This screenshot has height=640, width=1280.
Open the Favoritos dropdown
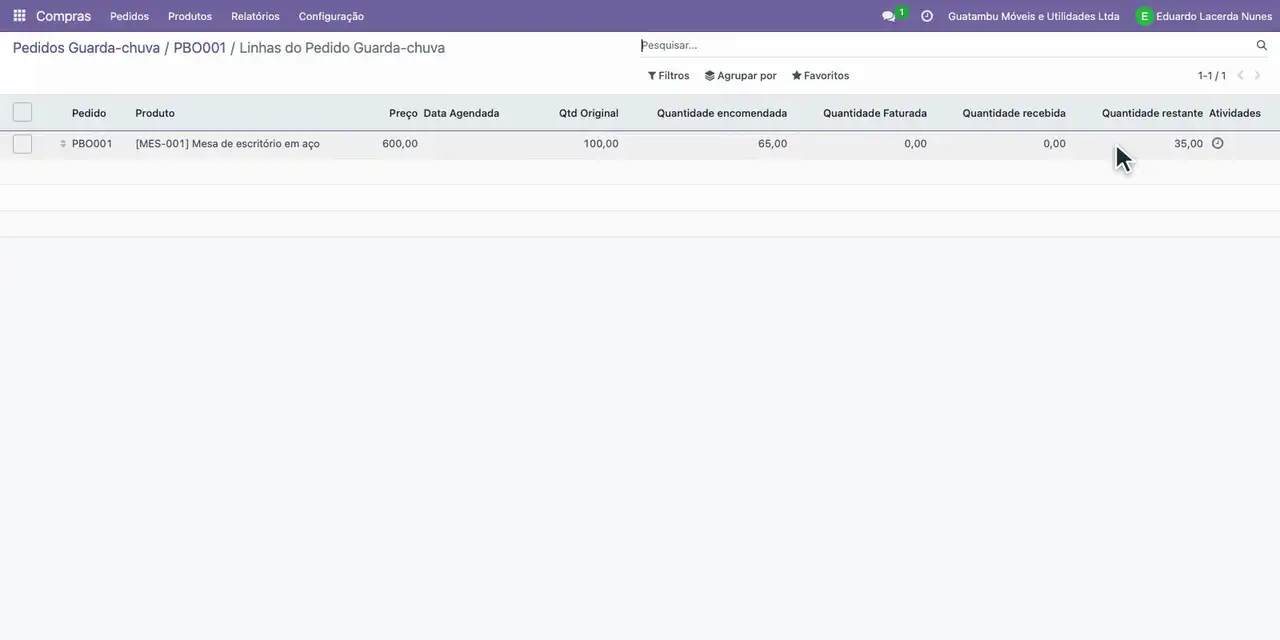click(x=821, y=75)
